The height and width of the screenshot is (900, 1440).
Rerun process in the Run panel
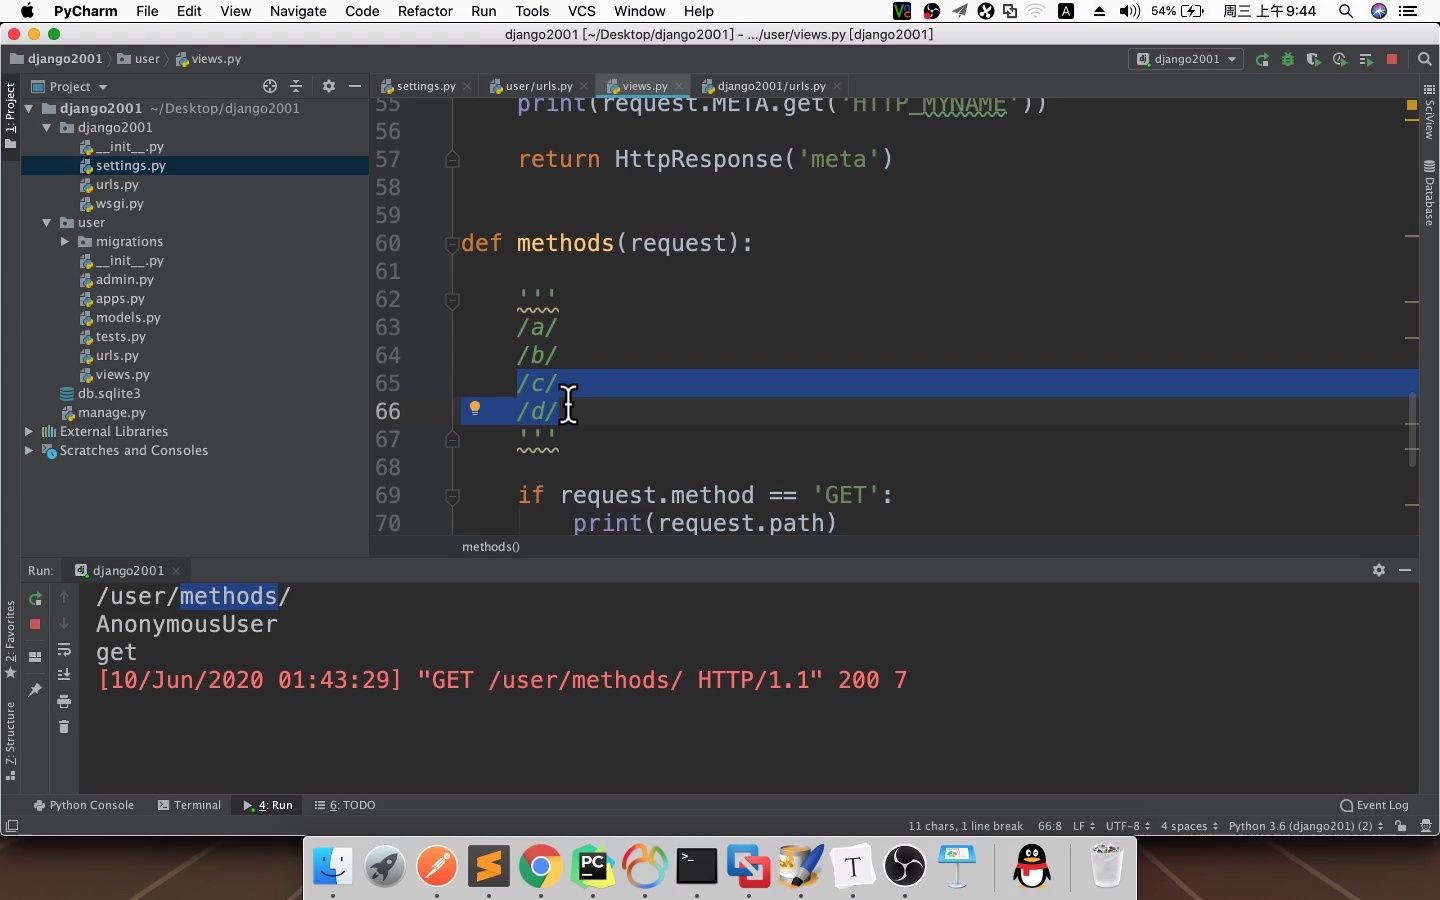point(35,598)
